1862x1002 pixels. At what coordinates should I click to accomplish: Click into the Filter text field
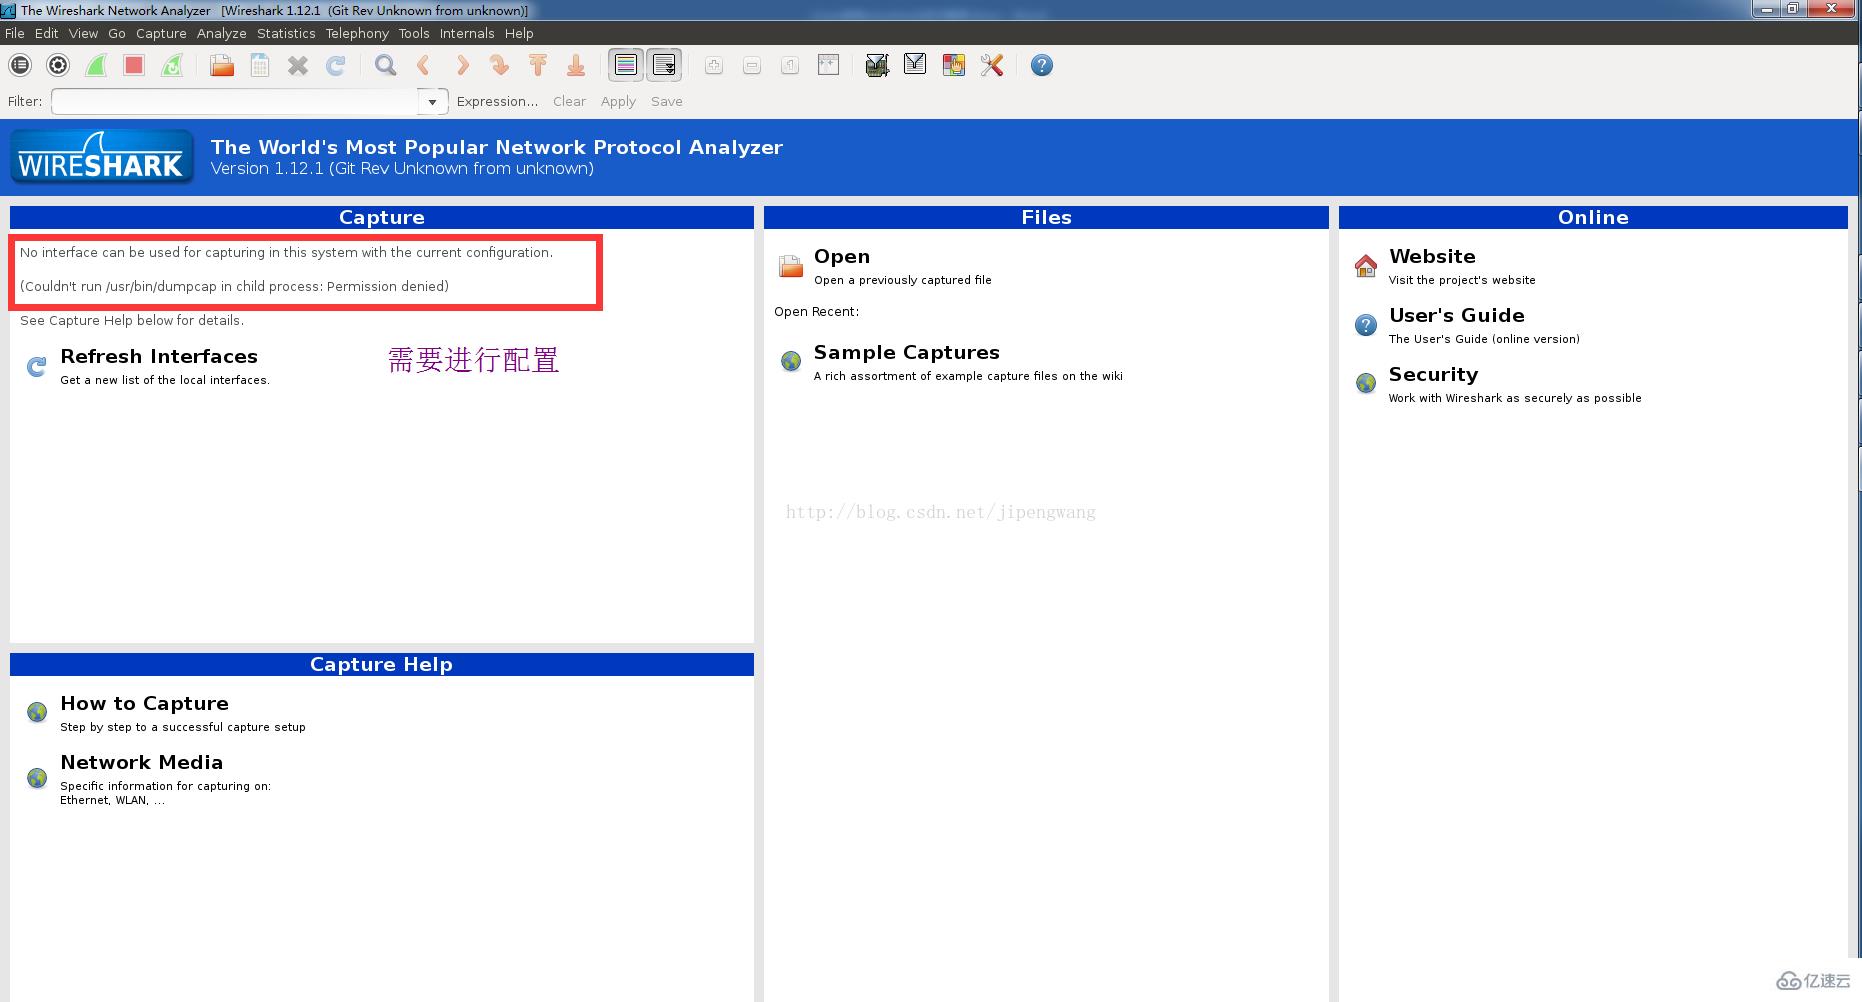(x=236, y=101)
